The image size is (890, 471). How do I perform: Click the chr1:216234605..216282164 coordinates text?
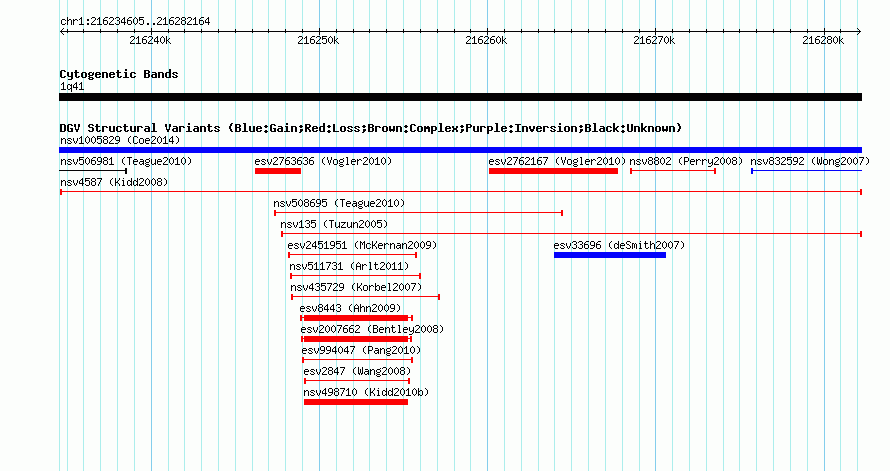click(x=135, y=22)
